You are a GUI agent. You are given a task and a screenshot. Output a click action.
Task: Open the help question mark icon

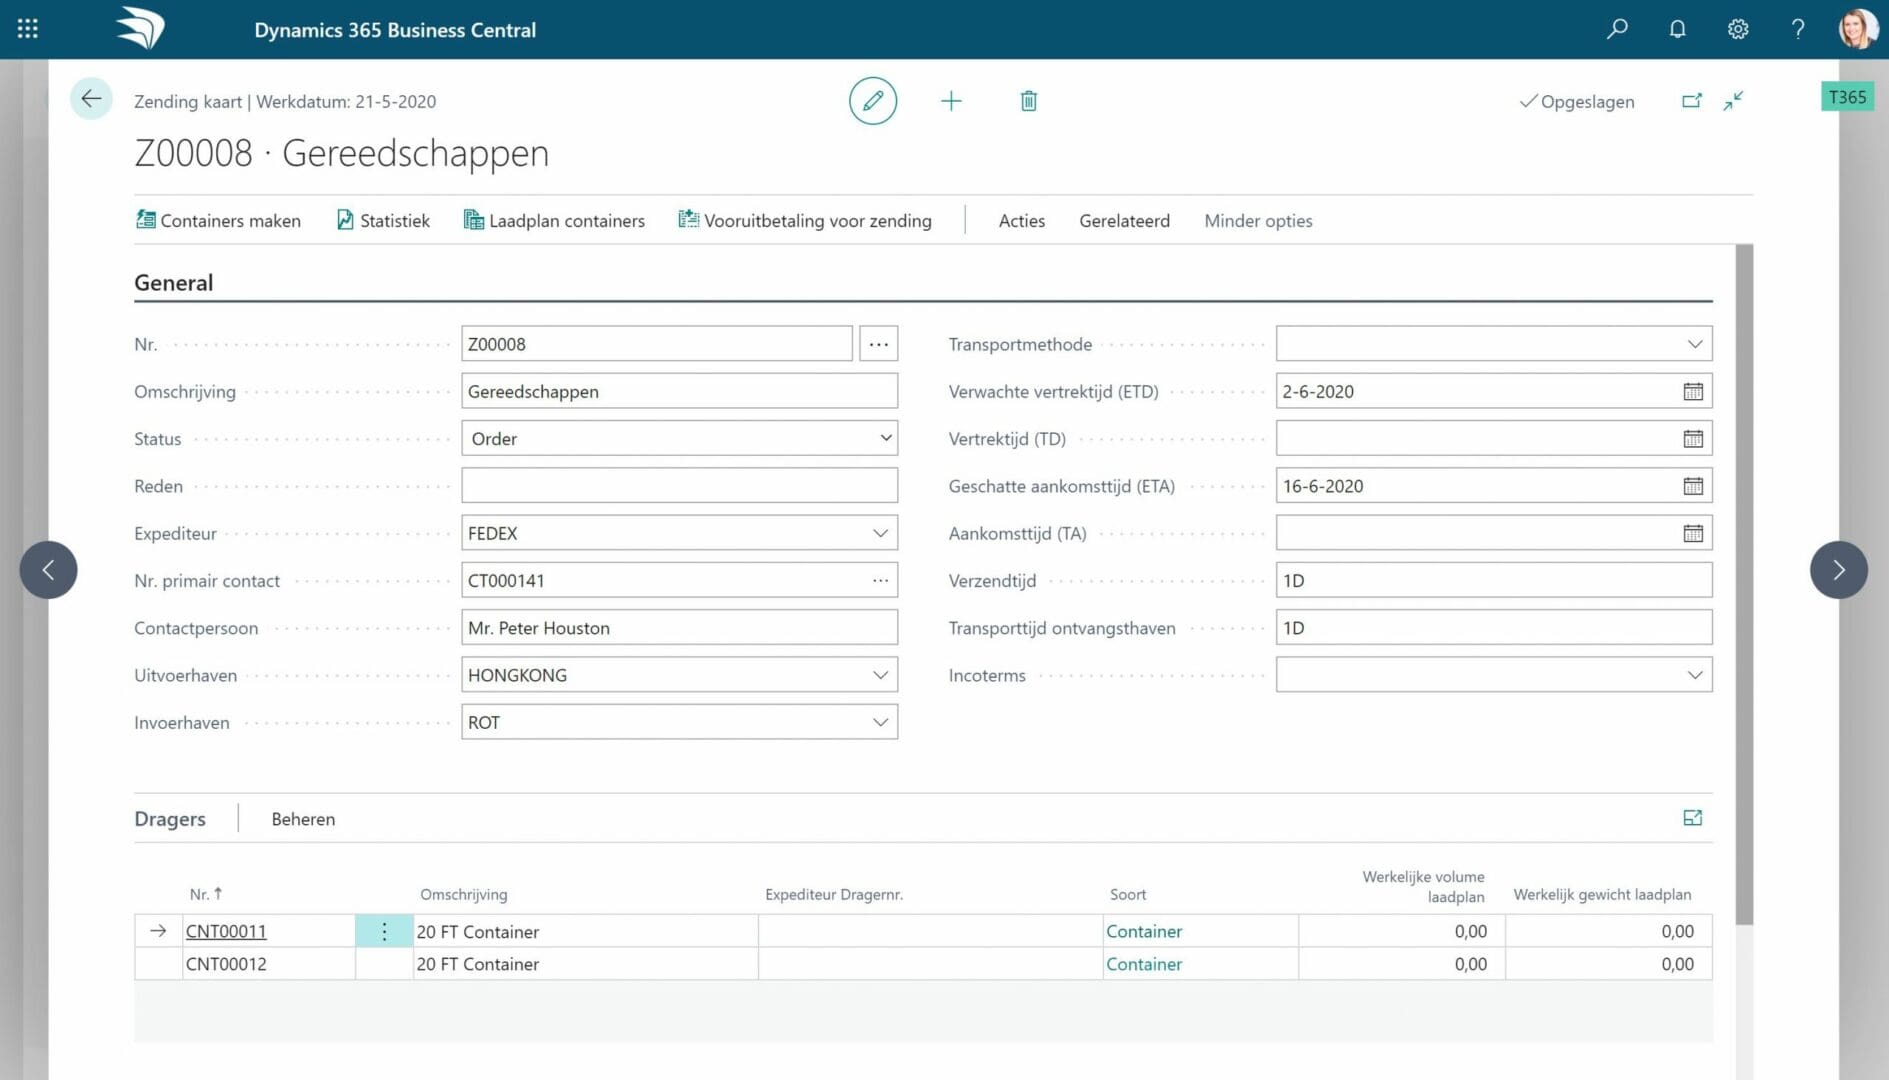[1797, 29]
